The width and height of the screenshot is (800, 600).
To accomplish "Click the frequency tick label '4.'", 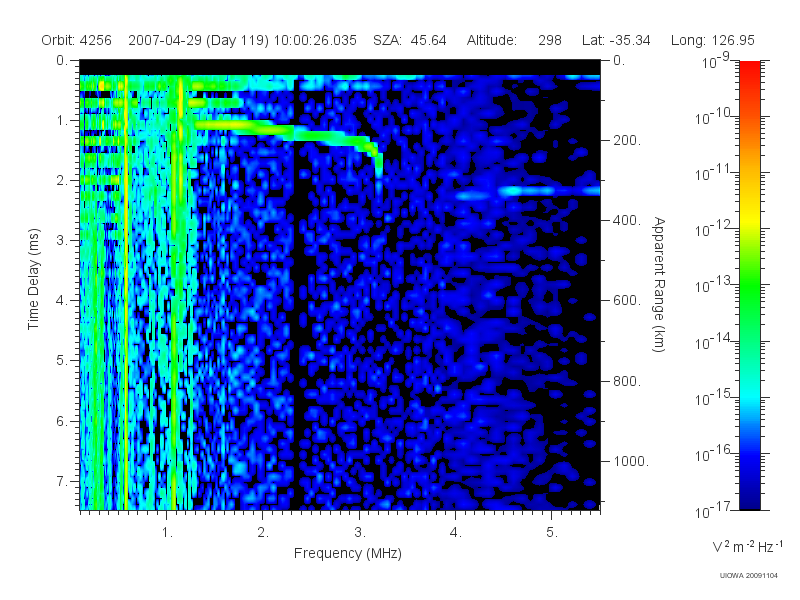I will click(456, 533).
